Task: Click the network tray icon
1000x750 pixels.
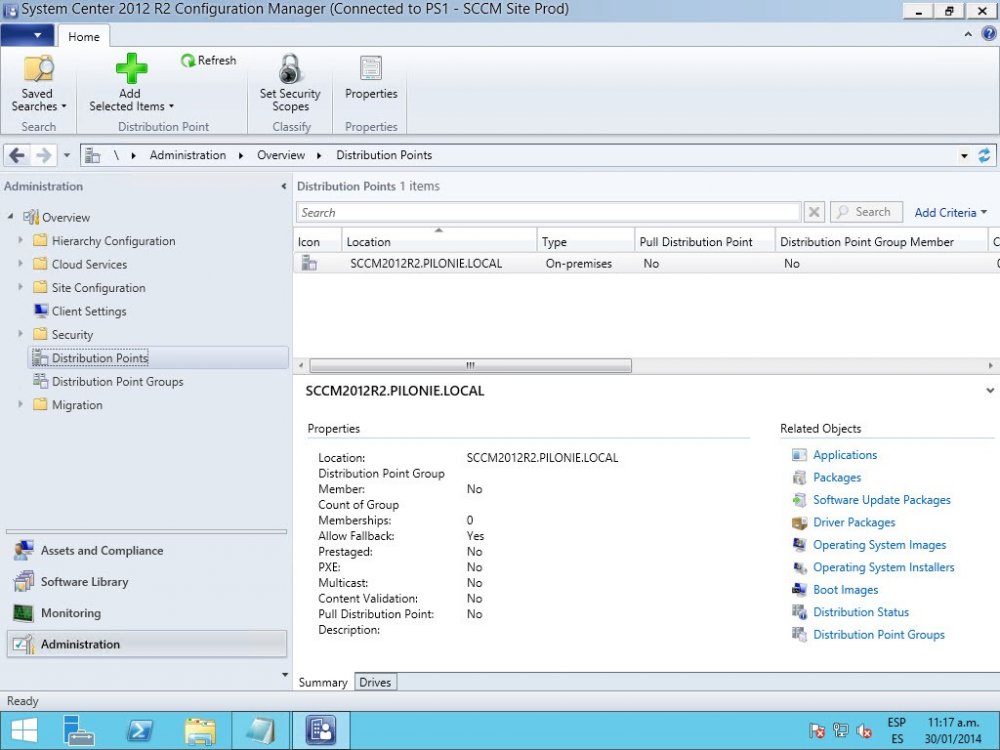Action: pyautogui.click(x=841, y=731)
